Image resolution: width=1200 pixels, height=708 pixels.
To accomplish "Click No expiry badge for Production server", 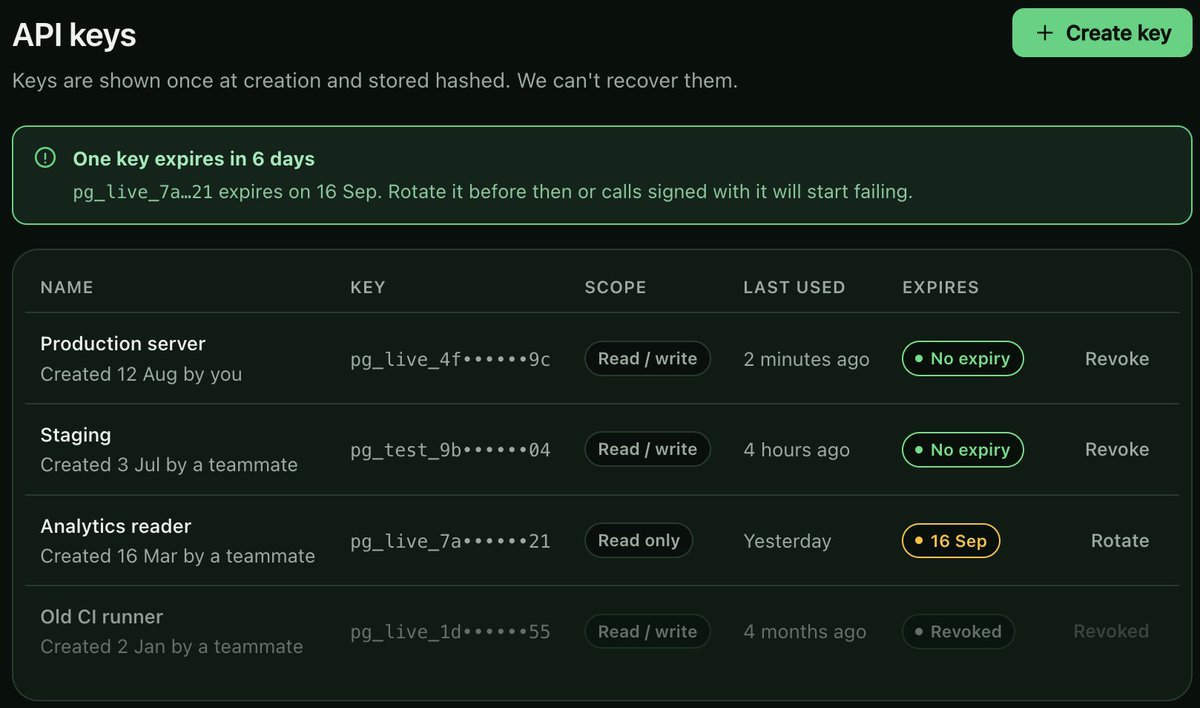I will tap(963, 359).
